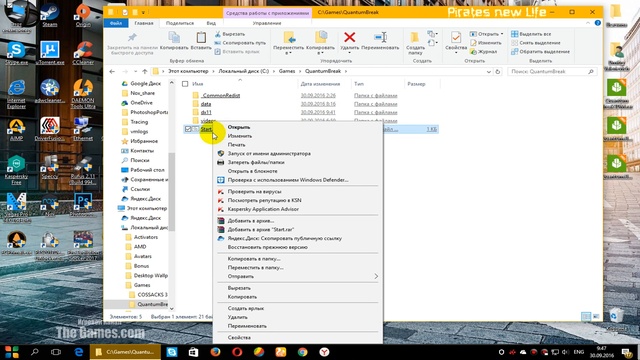Click Локальный диск (C:) breadcrumb
The image size is (640, 360).
pos(244,71)
